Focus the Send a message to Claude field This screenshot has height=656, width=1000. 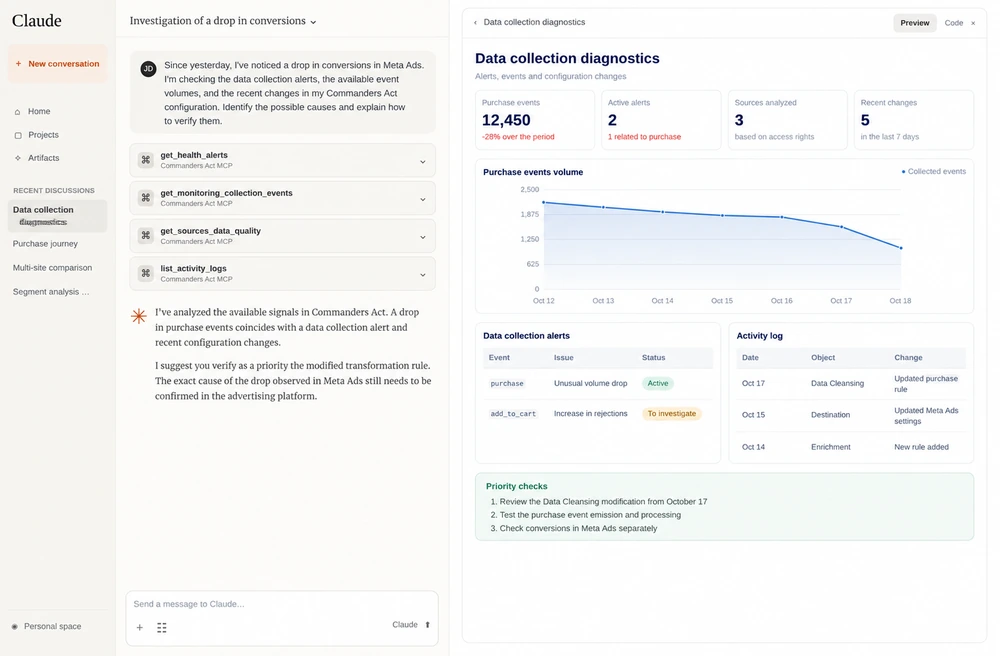click(x=282, y=604)
